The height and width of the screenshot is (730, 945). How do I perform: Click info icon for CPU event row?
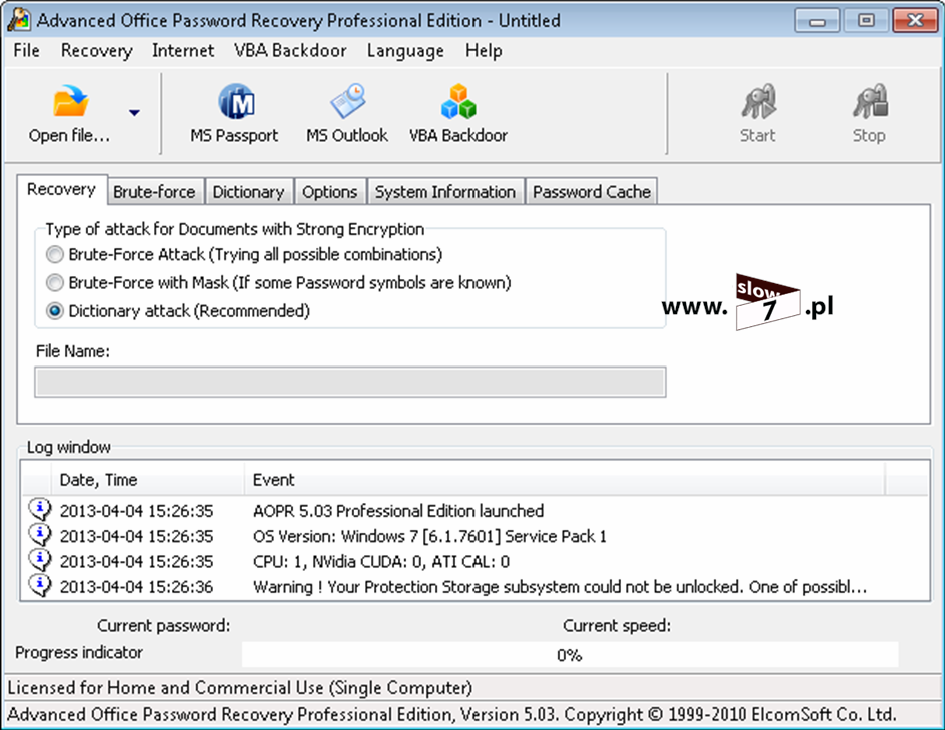[40, 561]
